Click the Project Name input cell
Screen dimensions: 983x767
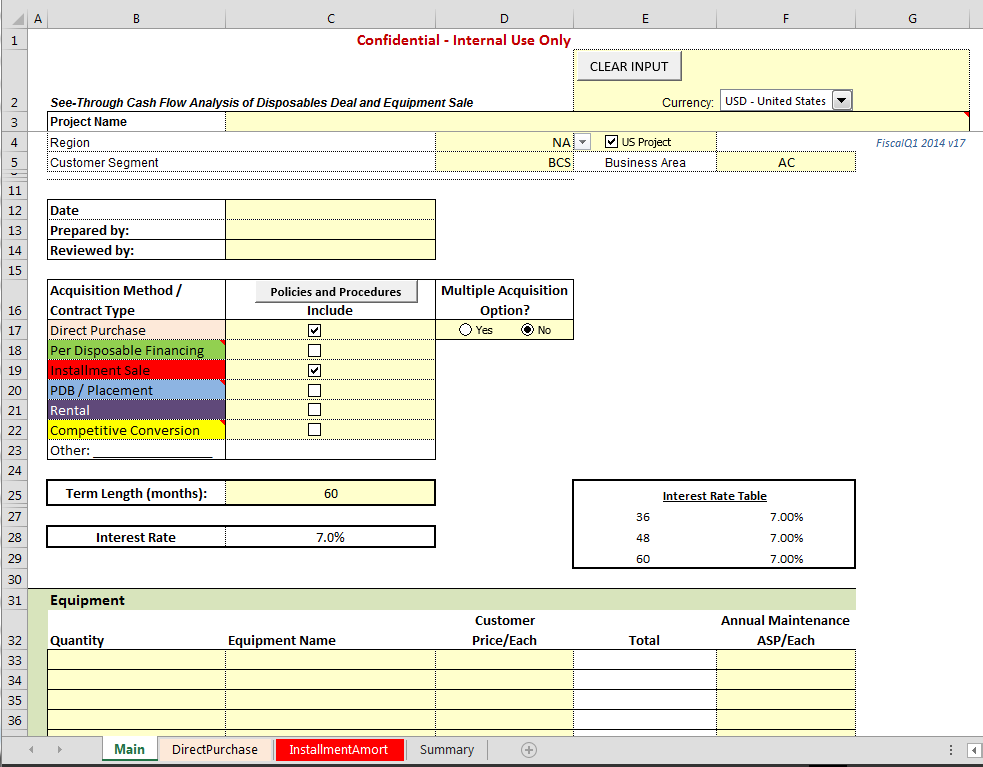click(x=597, y=122)
